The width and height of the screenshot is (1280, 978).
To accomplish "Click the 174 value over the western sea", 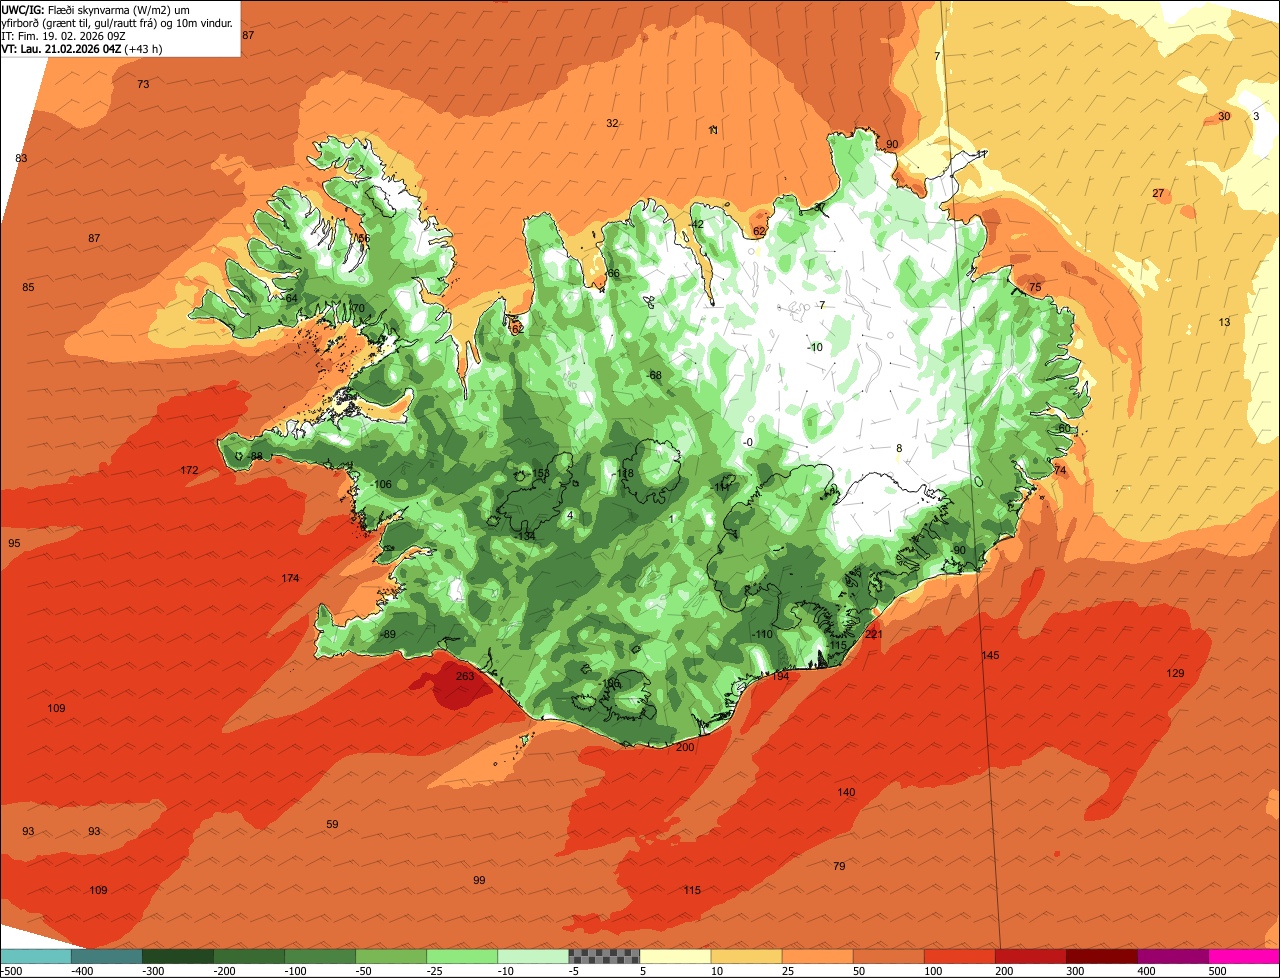I will 290,578.
